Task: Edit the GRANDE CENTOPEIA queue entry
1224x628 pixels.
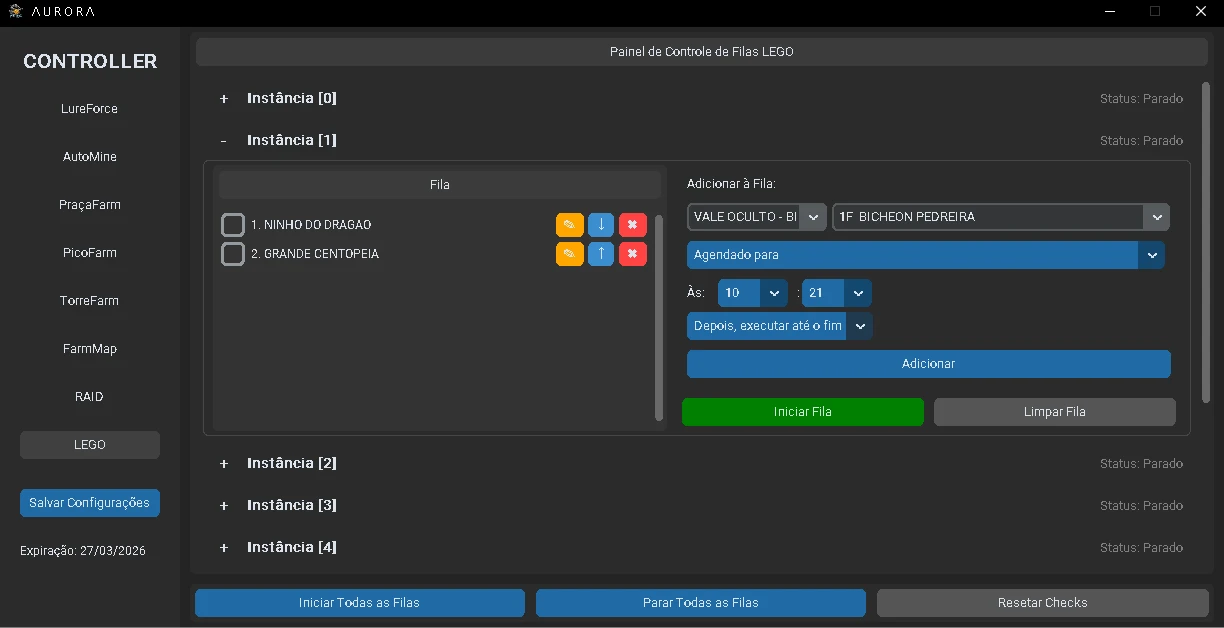Action: (569, 254)
